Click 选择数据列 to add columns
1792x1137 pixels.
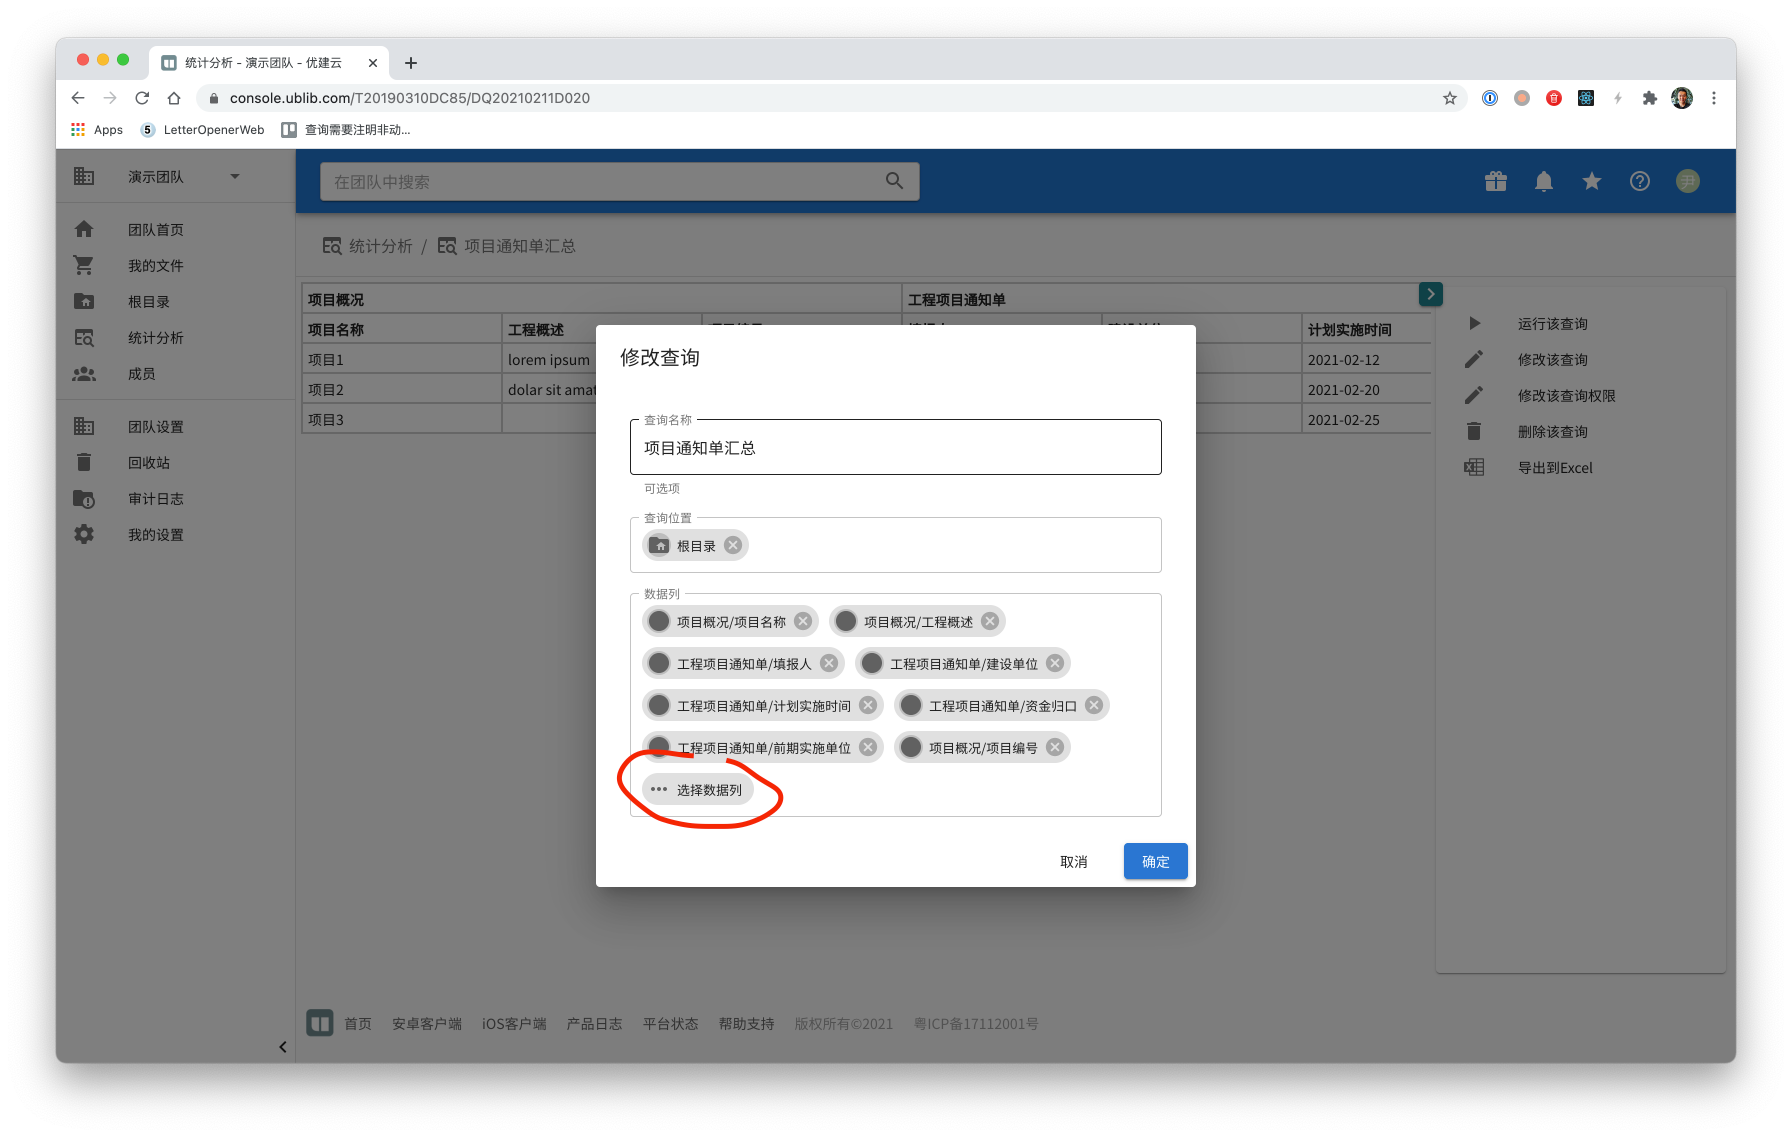699,790
